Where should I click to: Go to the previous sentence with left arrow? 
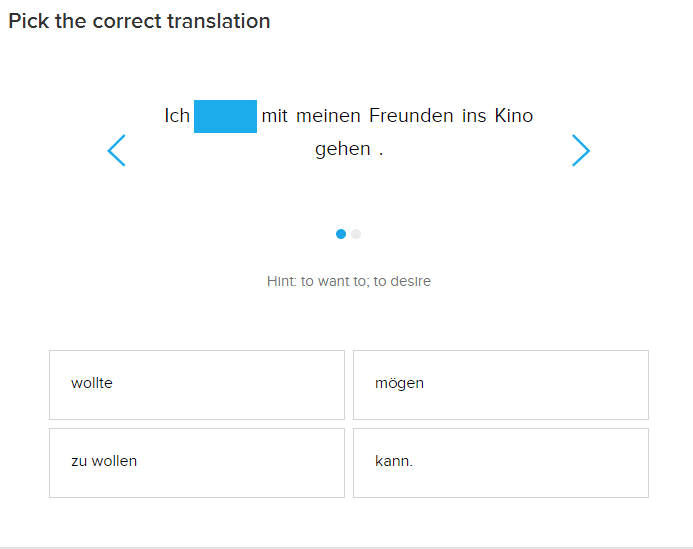(x=117, y=150)
